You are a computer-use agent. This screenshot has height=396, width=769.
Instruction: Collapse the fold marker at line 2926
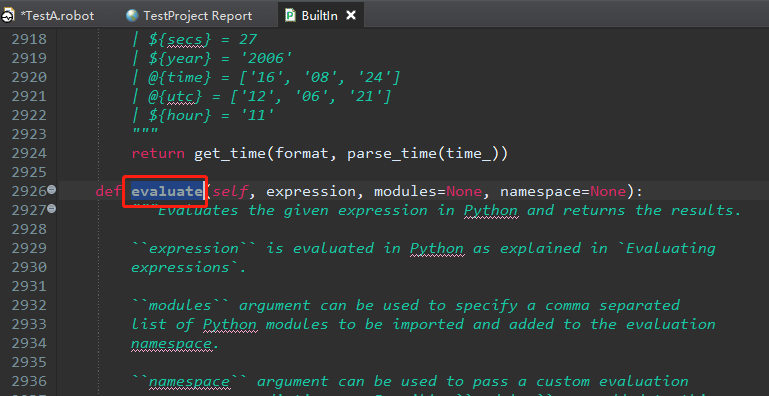click(51, 190)
